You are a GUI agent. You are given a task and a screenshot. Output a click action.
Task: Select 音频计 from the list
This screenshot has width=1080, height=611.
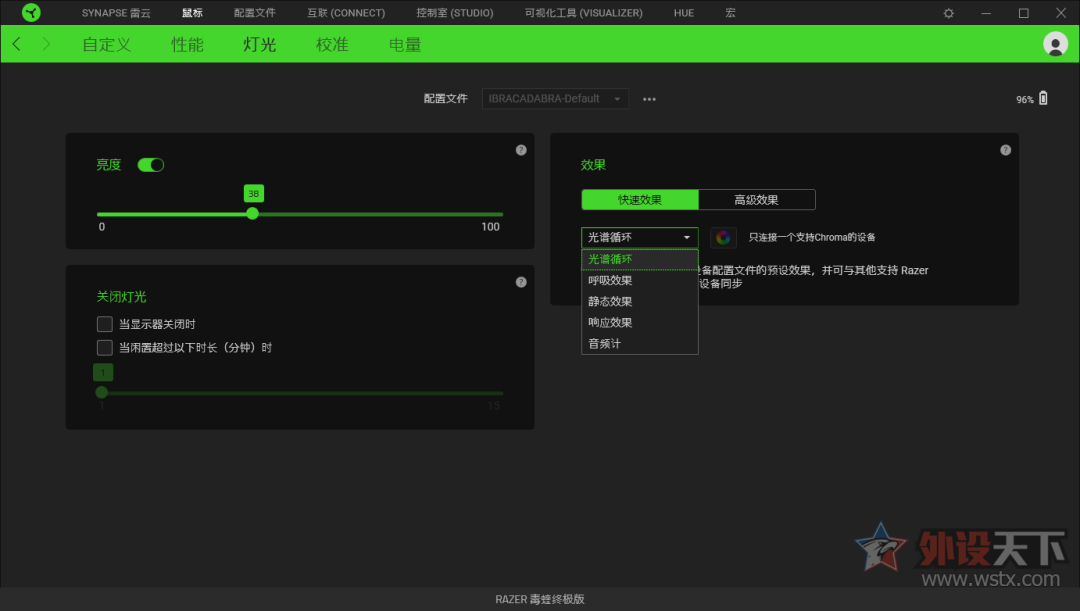coord(639,344)
